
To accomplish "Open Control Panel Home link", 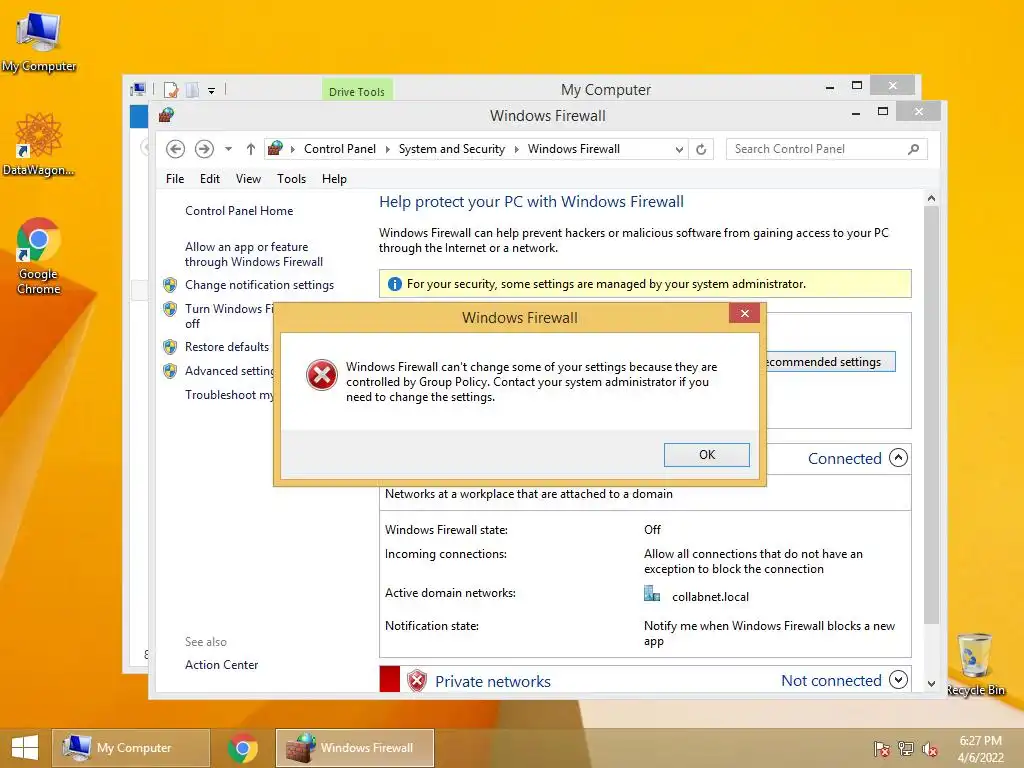I will coord(239,211).
